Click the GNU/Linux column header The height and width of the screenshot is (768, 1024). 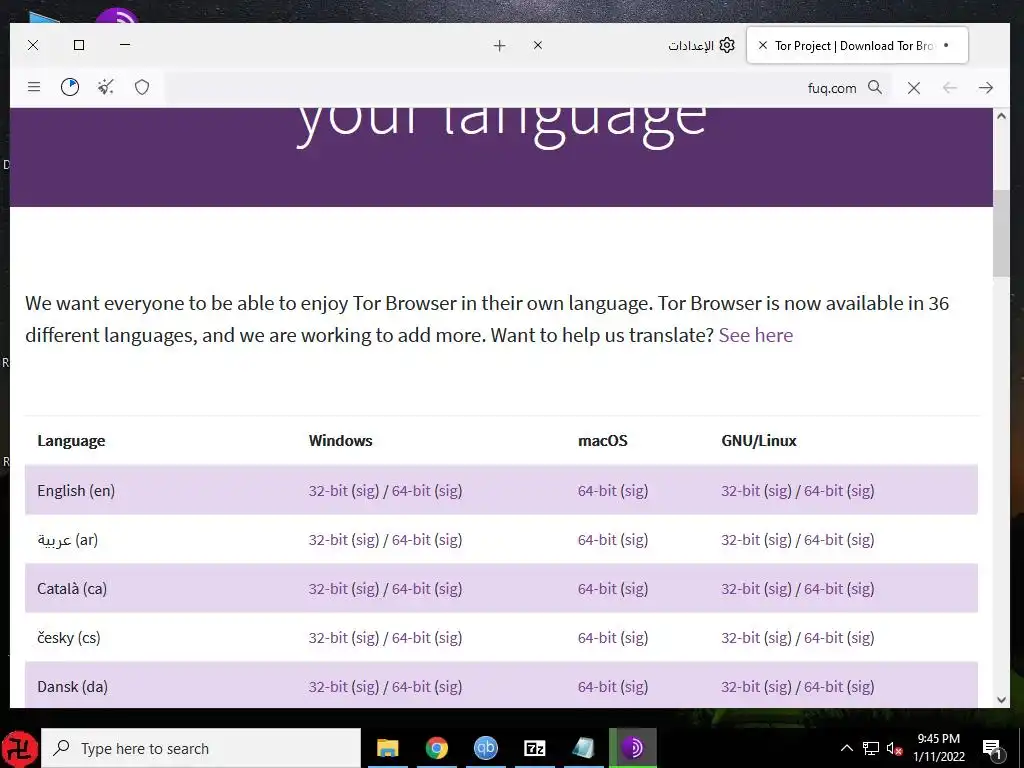pyautogui.click(x=759, y=441)
